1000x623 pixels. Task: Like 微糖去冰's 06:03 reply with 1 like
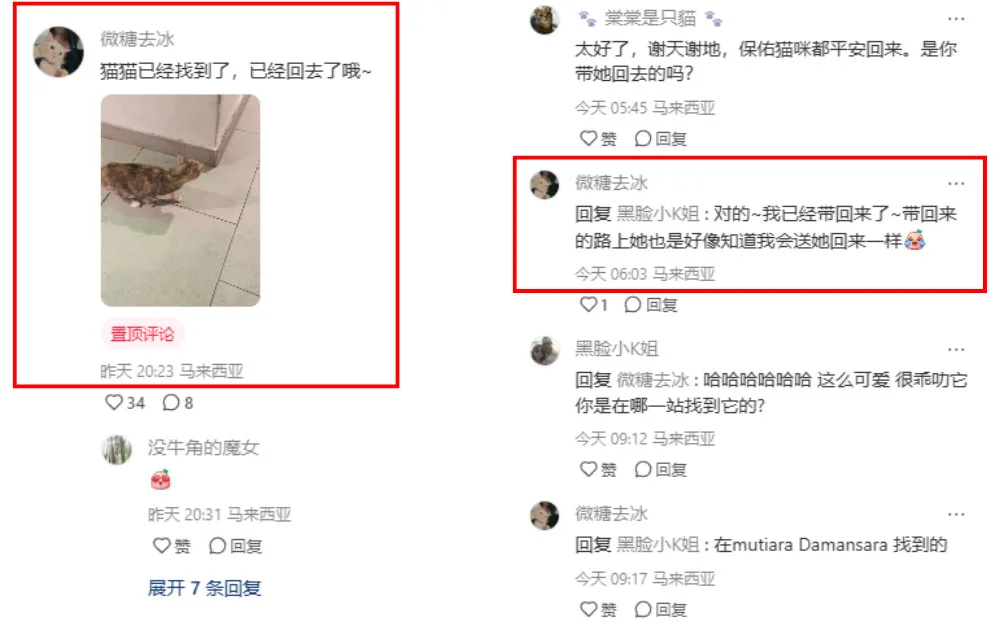pyautogui.click(x=594, y=305)
